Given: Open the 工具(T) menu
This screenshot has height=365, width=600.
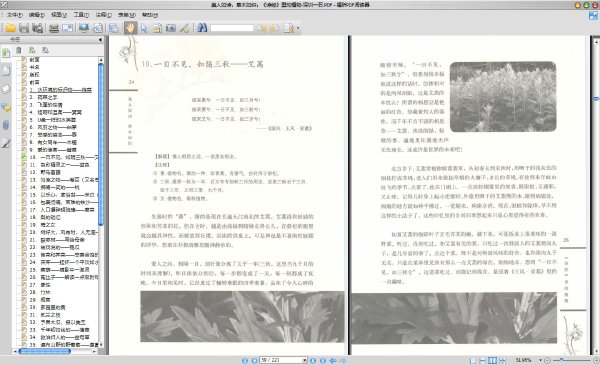Looking at the screenshot, I should pos(81,15).
